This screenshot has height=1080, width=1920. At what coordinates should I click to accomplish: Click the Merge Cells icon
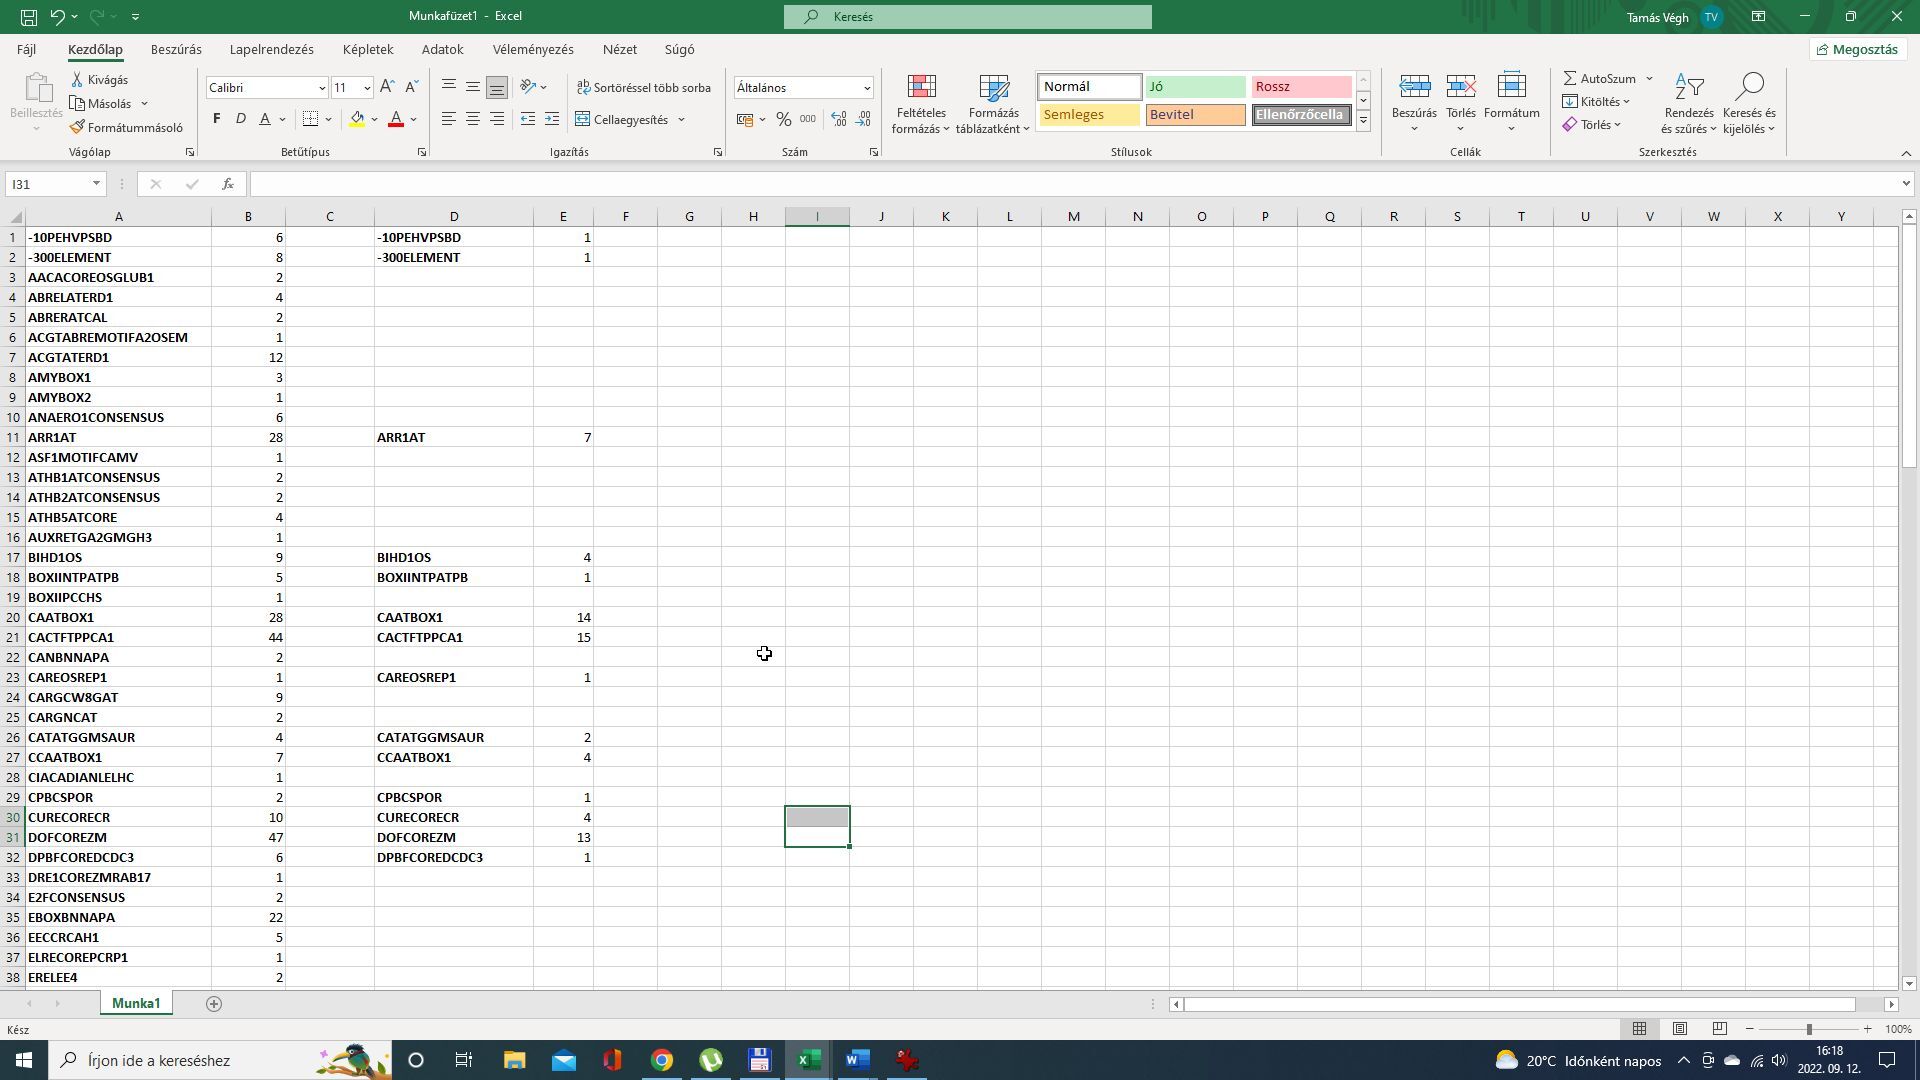[x=583, y=120]
